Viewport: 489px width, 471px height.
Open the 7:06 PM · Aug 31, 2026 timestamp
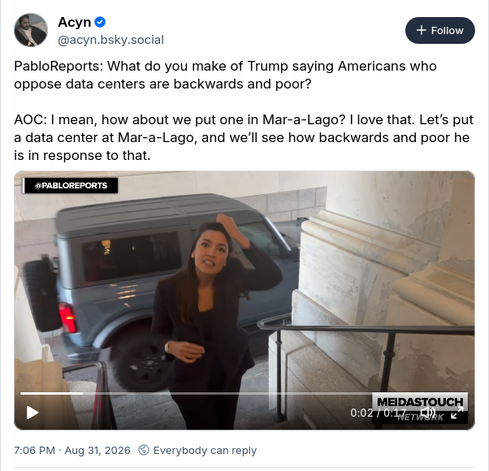[x=72, y=450]
